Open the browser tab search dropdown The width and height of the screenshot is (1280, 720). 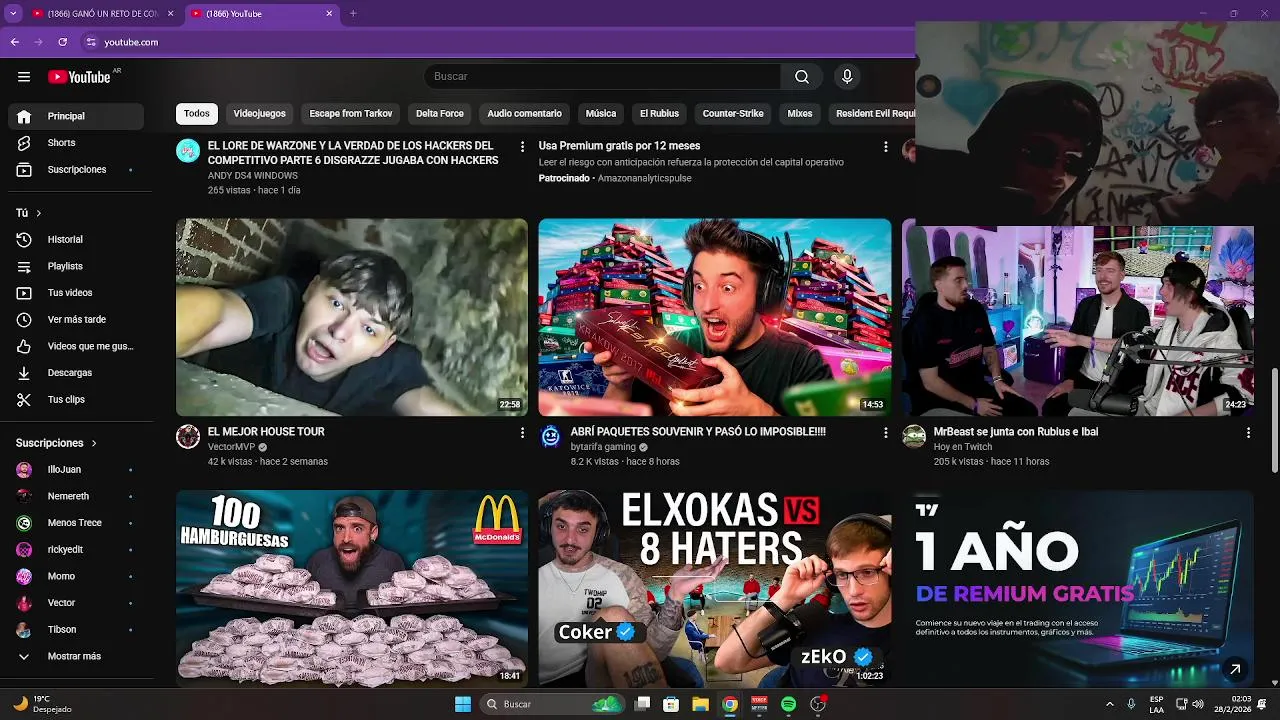(13, 13)
